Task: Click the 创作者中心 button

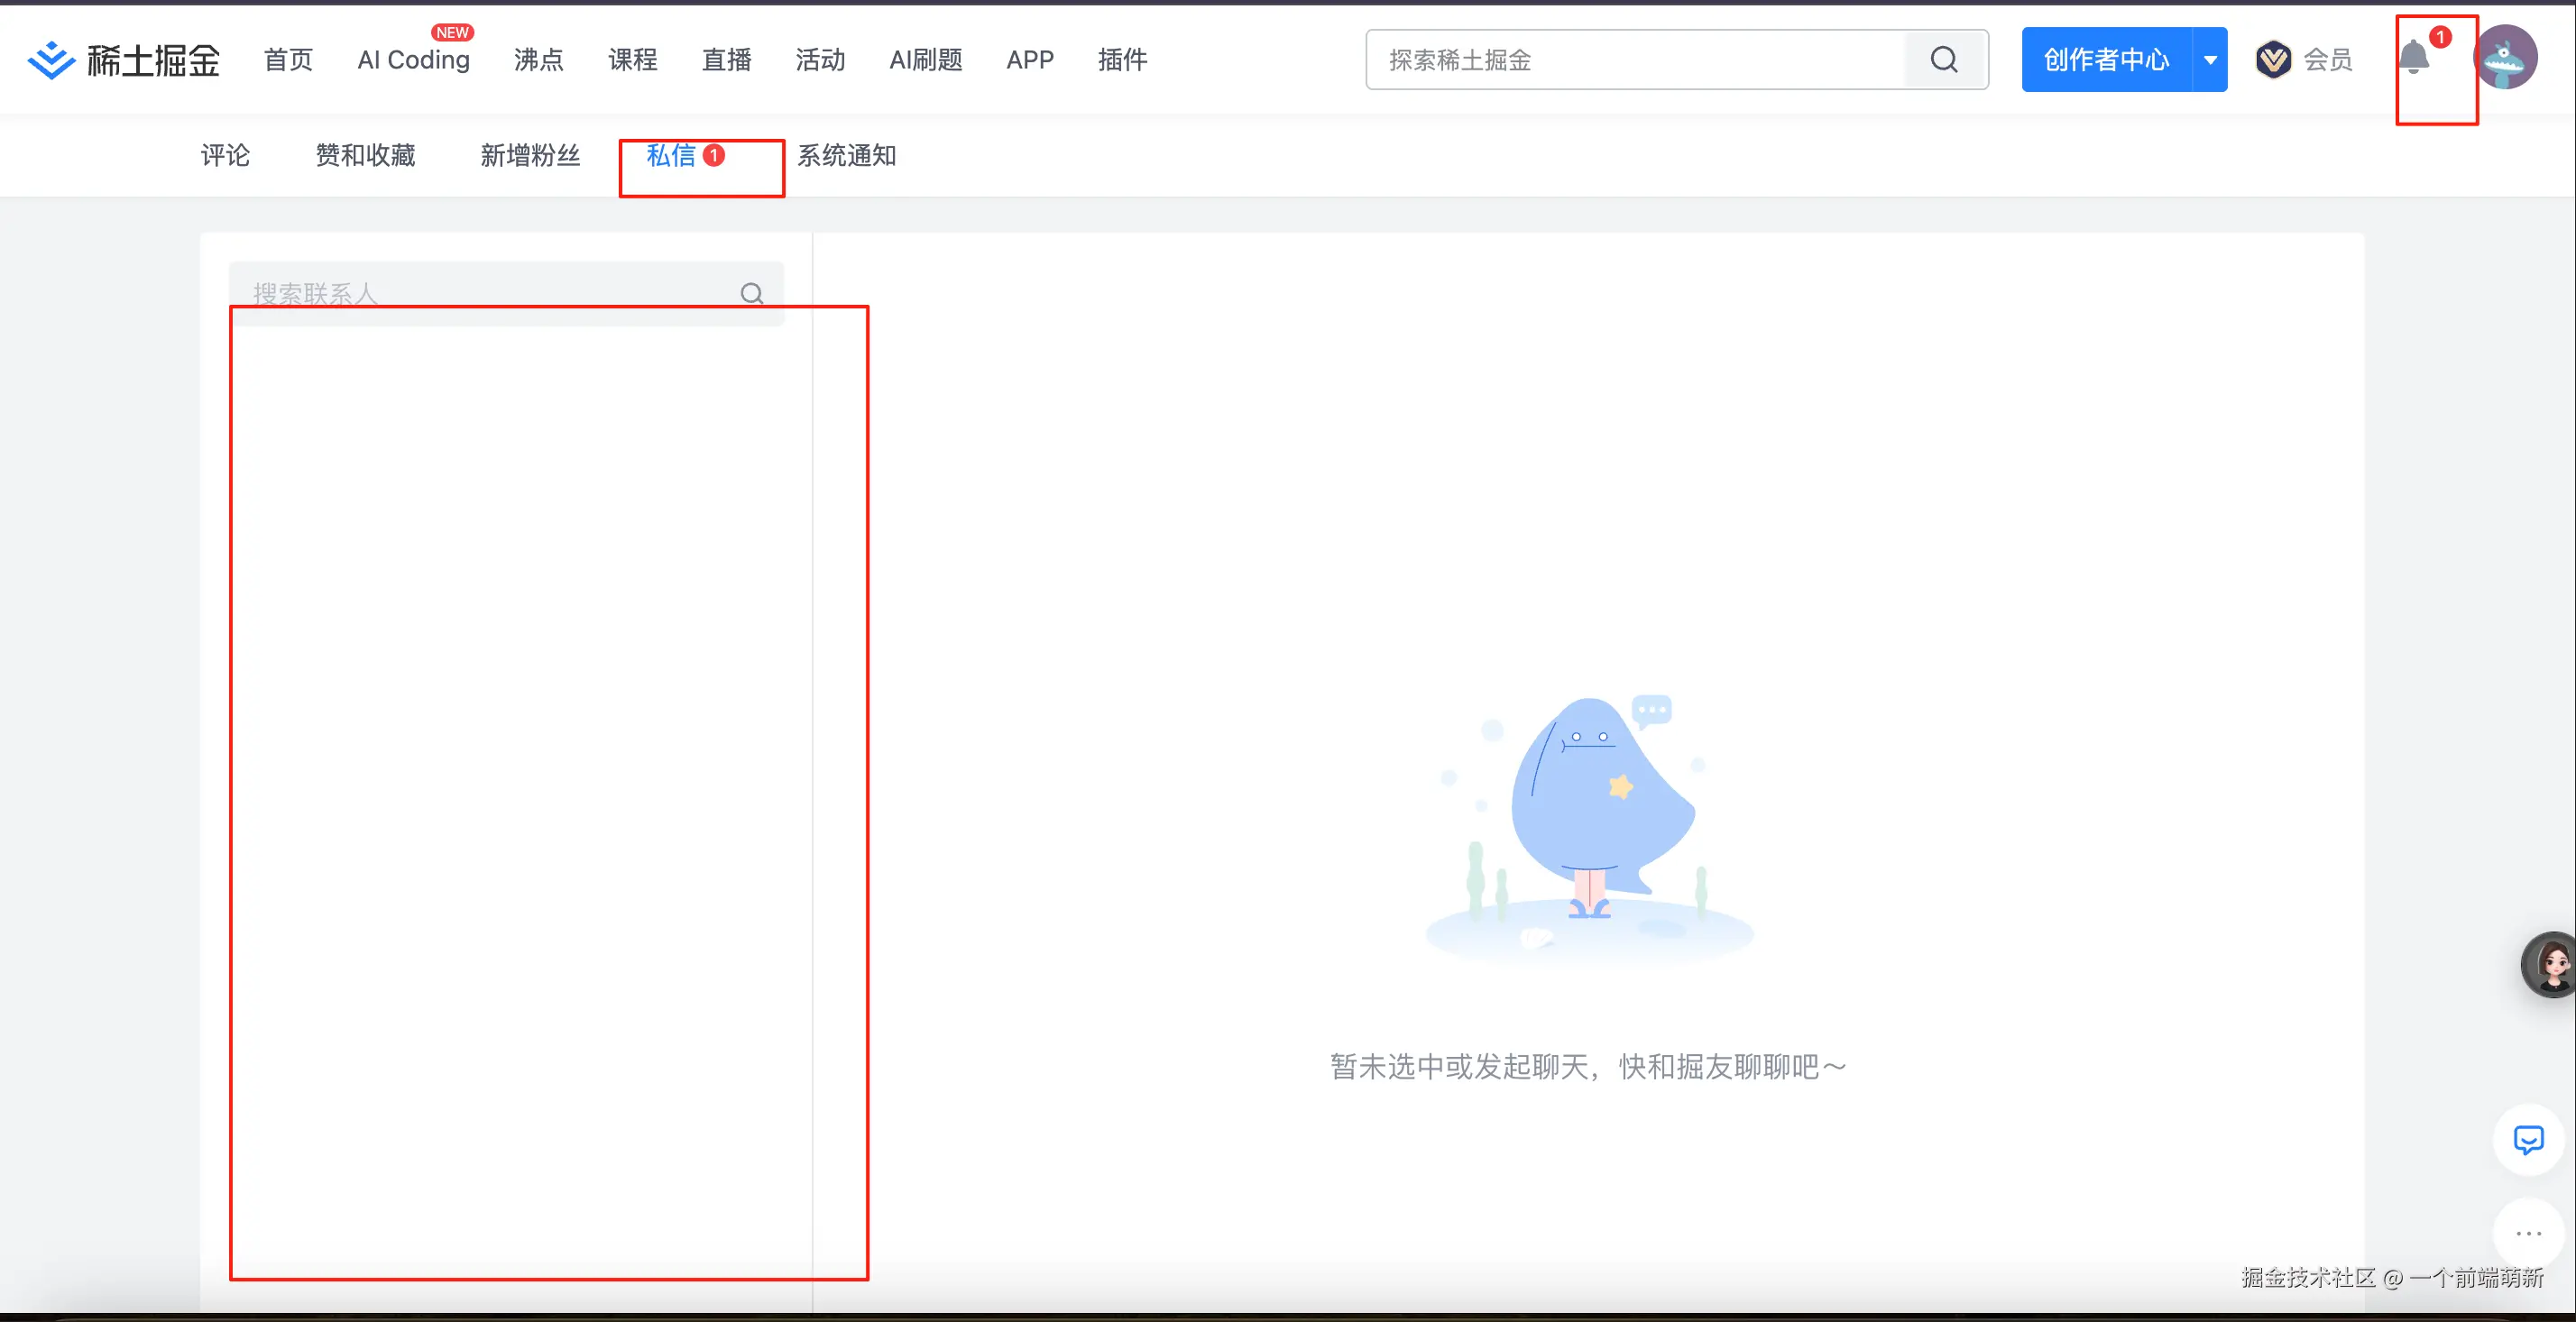Action: click(2104, 59)
